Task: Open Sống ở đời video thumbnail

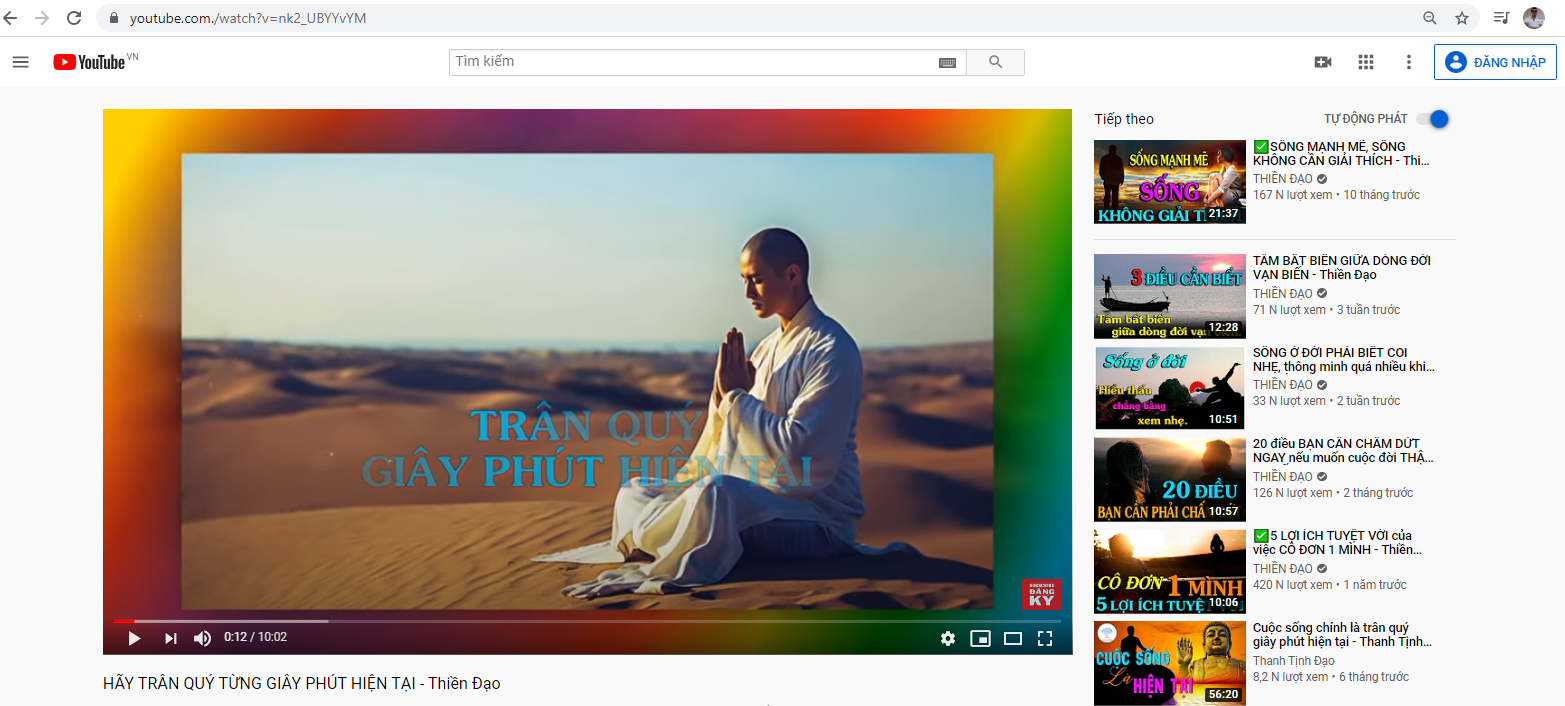Action: [1170, 388]
